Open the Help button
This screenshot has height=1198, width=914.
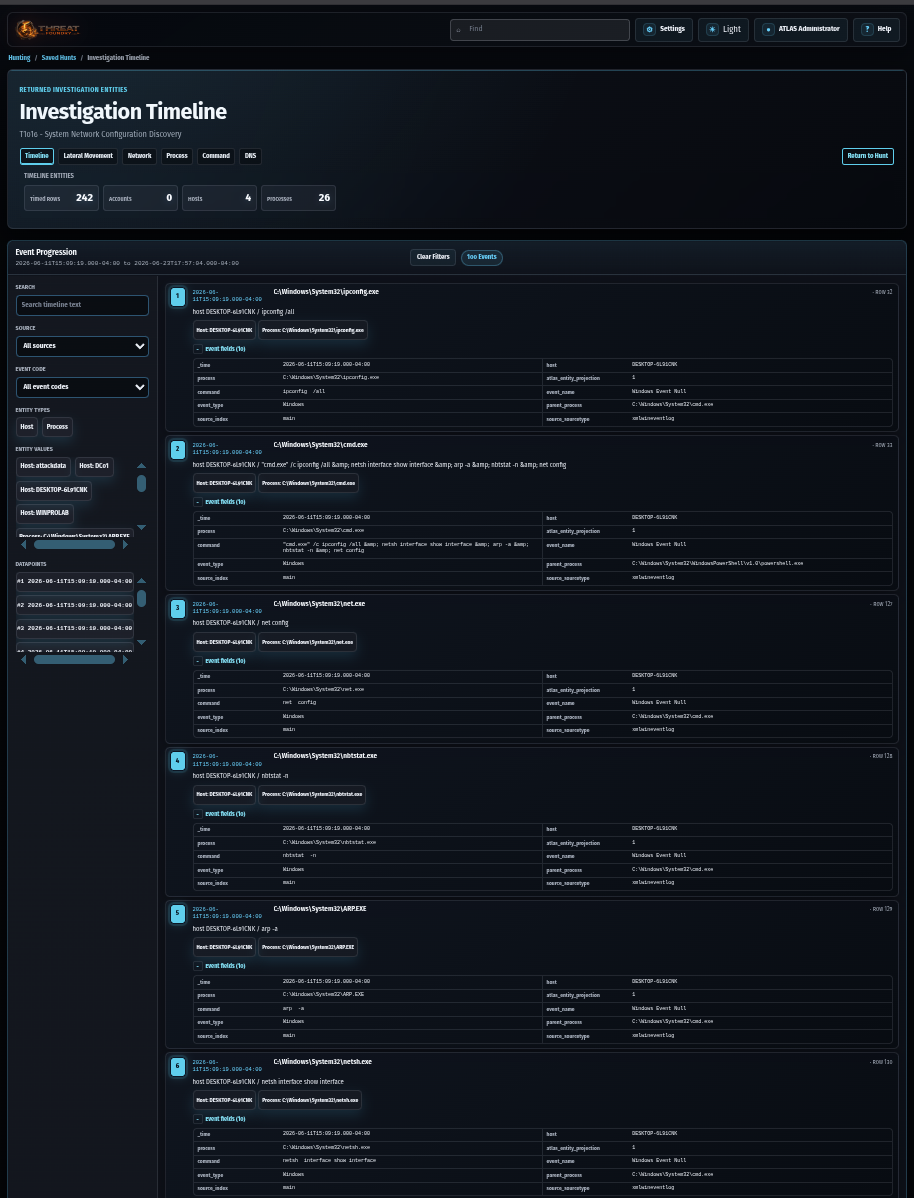coord(876,29)
